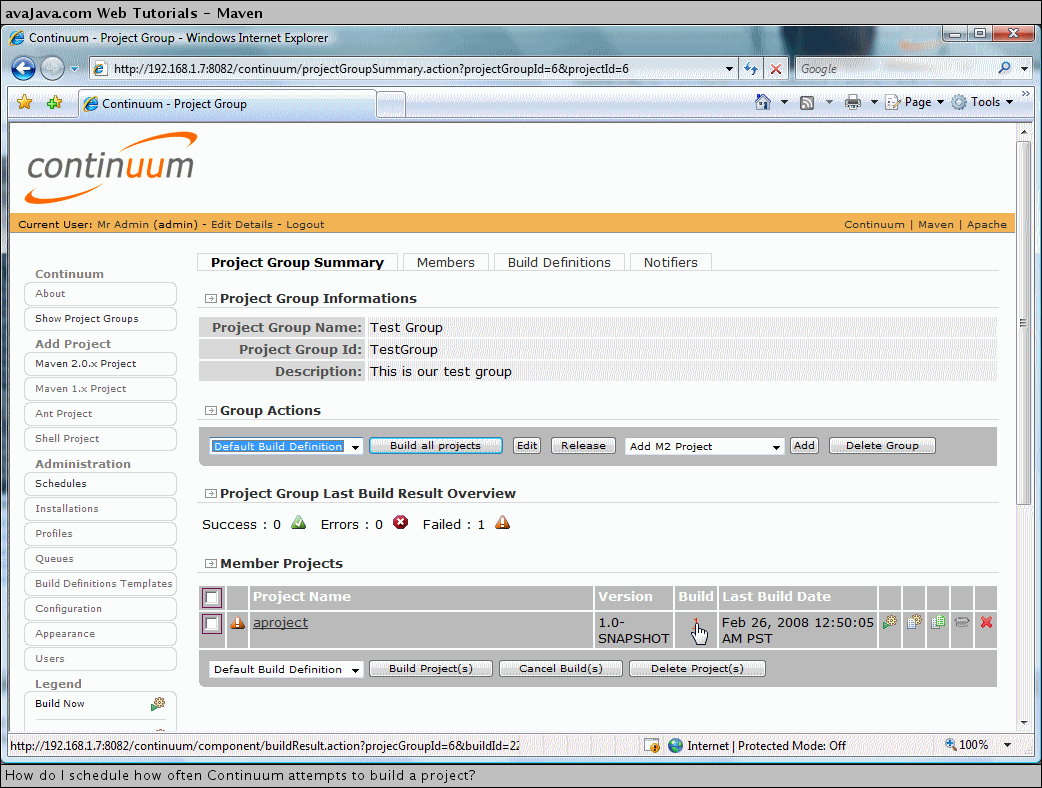
Task: Tick the aproject row checkbox
Action: [x=212, y=624]
